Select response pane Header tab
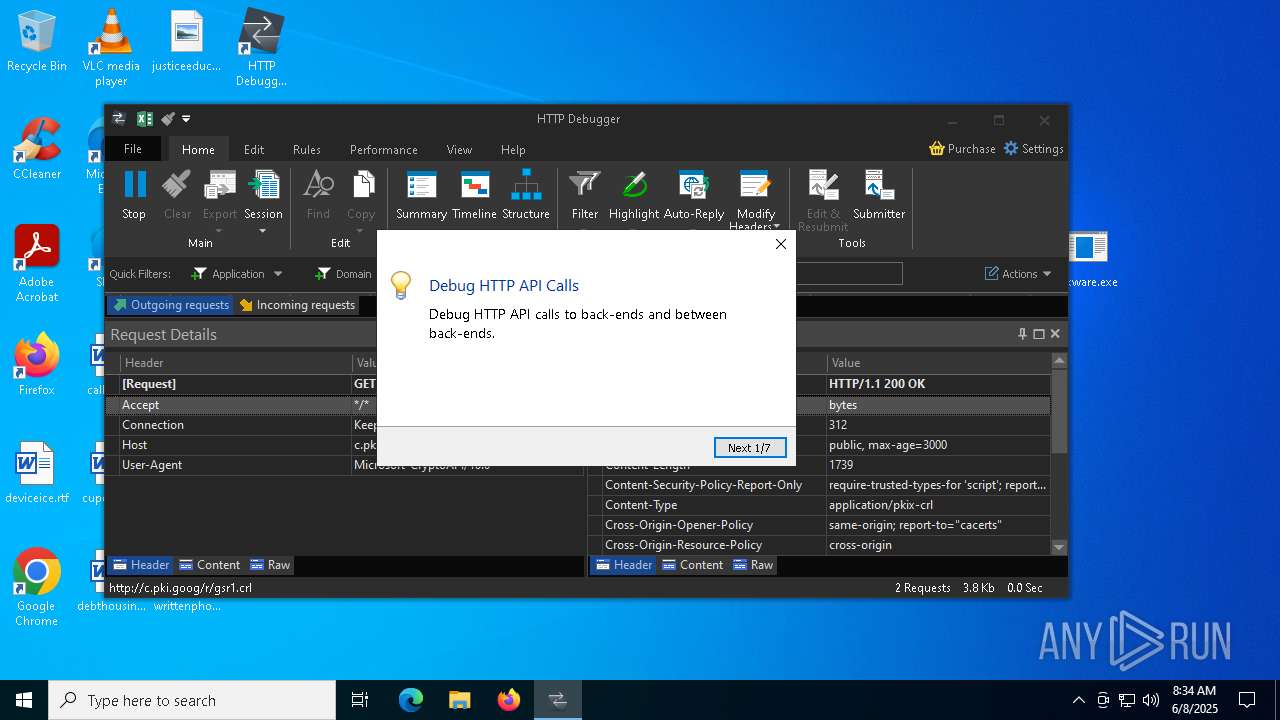Screen dimensions: 1280x720 pos(624,565)
